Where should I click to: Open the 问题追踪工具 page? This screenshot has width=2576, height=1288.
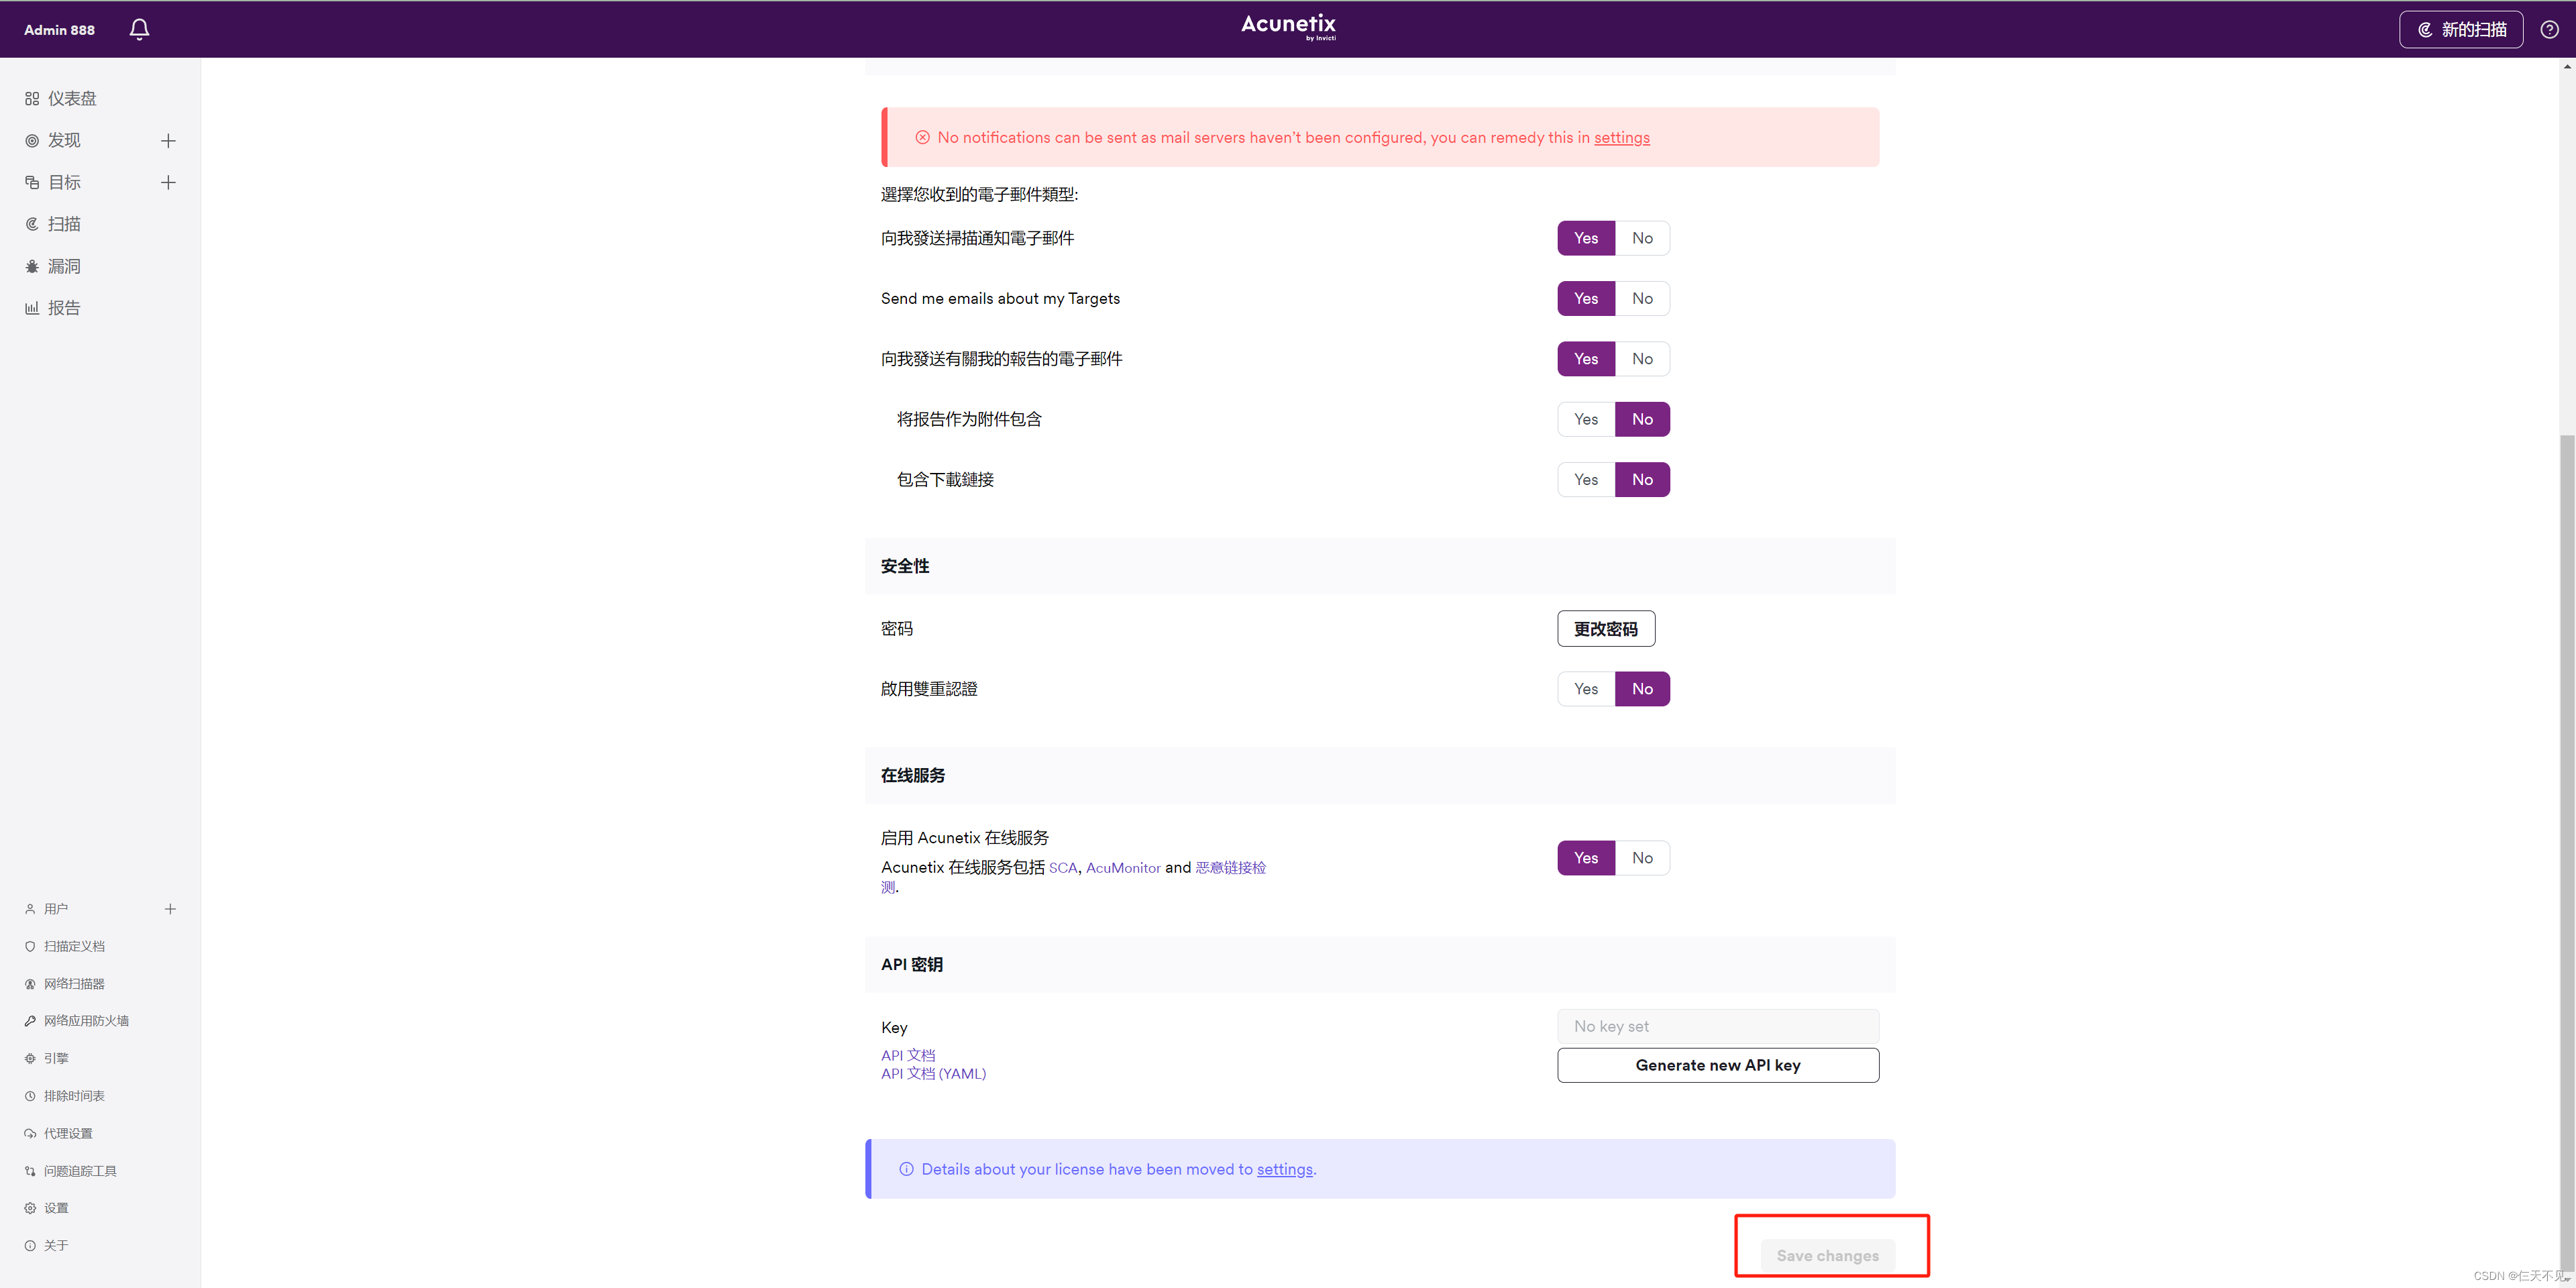(80, 1170)
